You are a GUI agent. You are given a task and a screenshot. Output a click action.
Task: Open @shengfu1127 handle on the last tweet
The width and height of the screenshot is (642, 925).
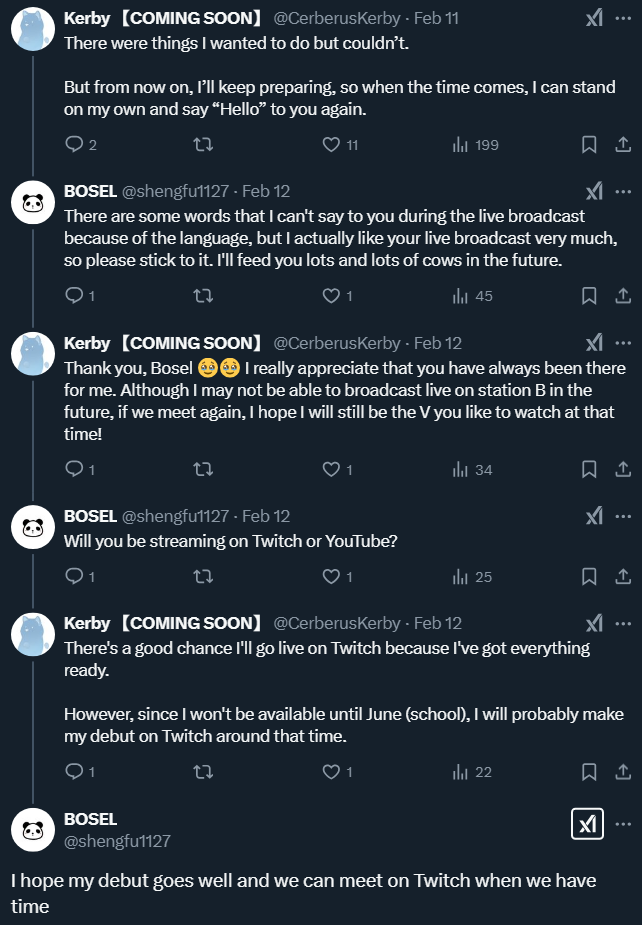[117, 841]
